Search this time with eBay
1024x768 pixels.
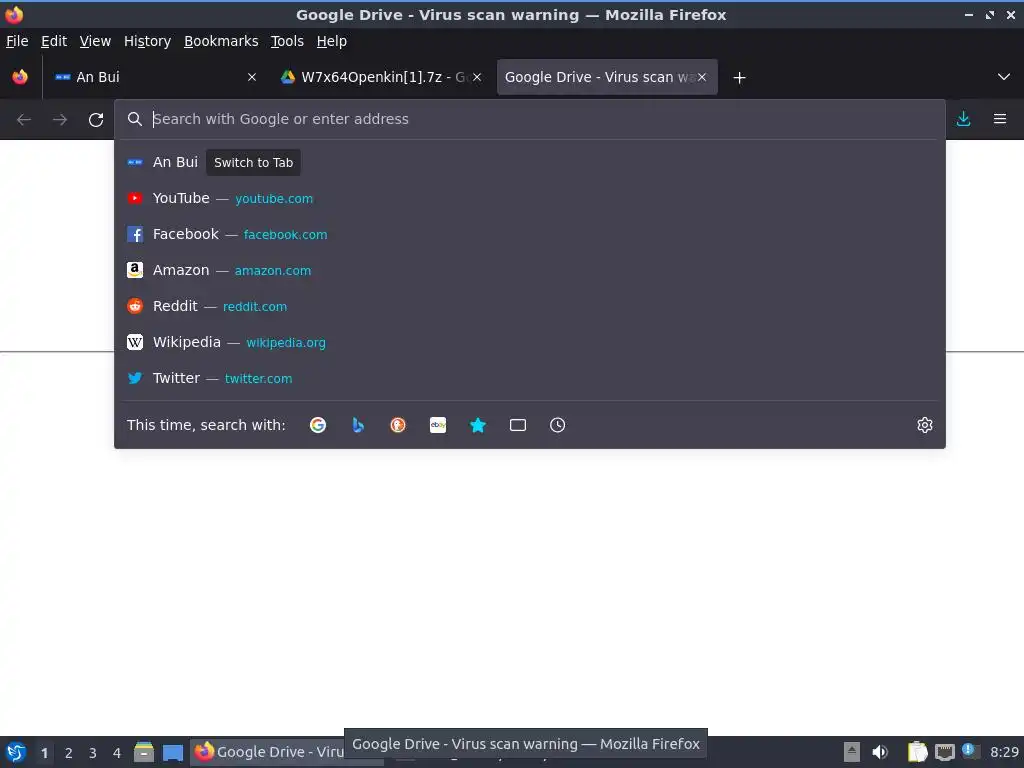[438, 425]
